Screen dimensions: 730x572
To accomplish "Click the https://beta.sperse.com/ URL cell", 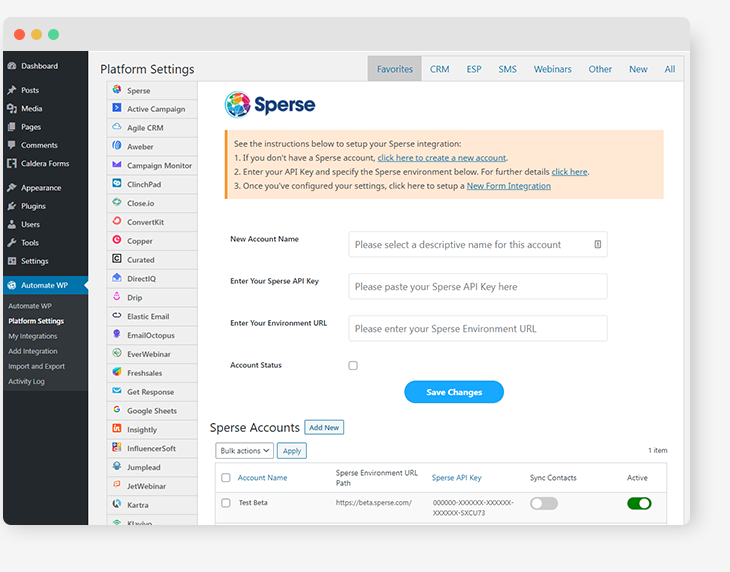I will pyautogui.click(x=374, y=503).
